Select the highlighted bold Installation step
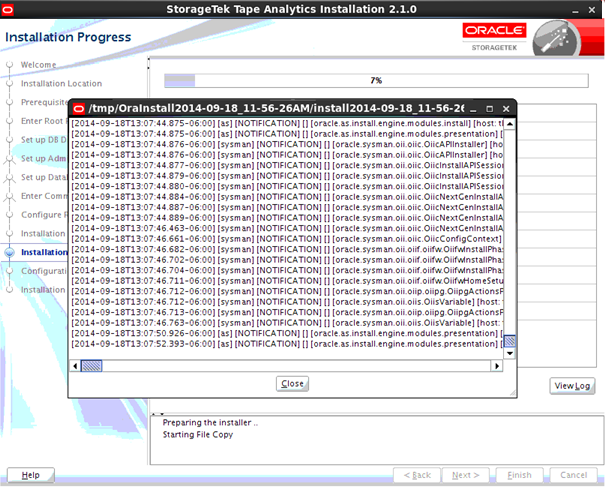Image resolution: width=605 pixels, height=489 pixels. pyautogui.click(x=44, y=252)
